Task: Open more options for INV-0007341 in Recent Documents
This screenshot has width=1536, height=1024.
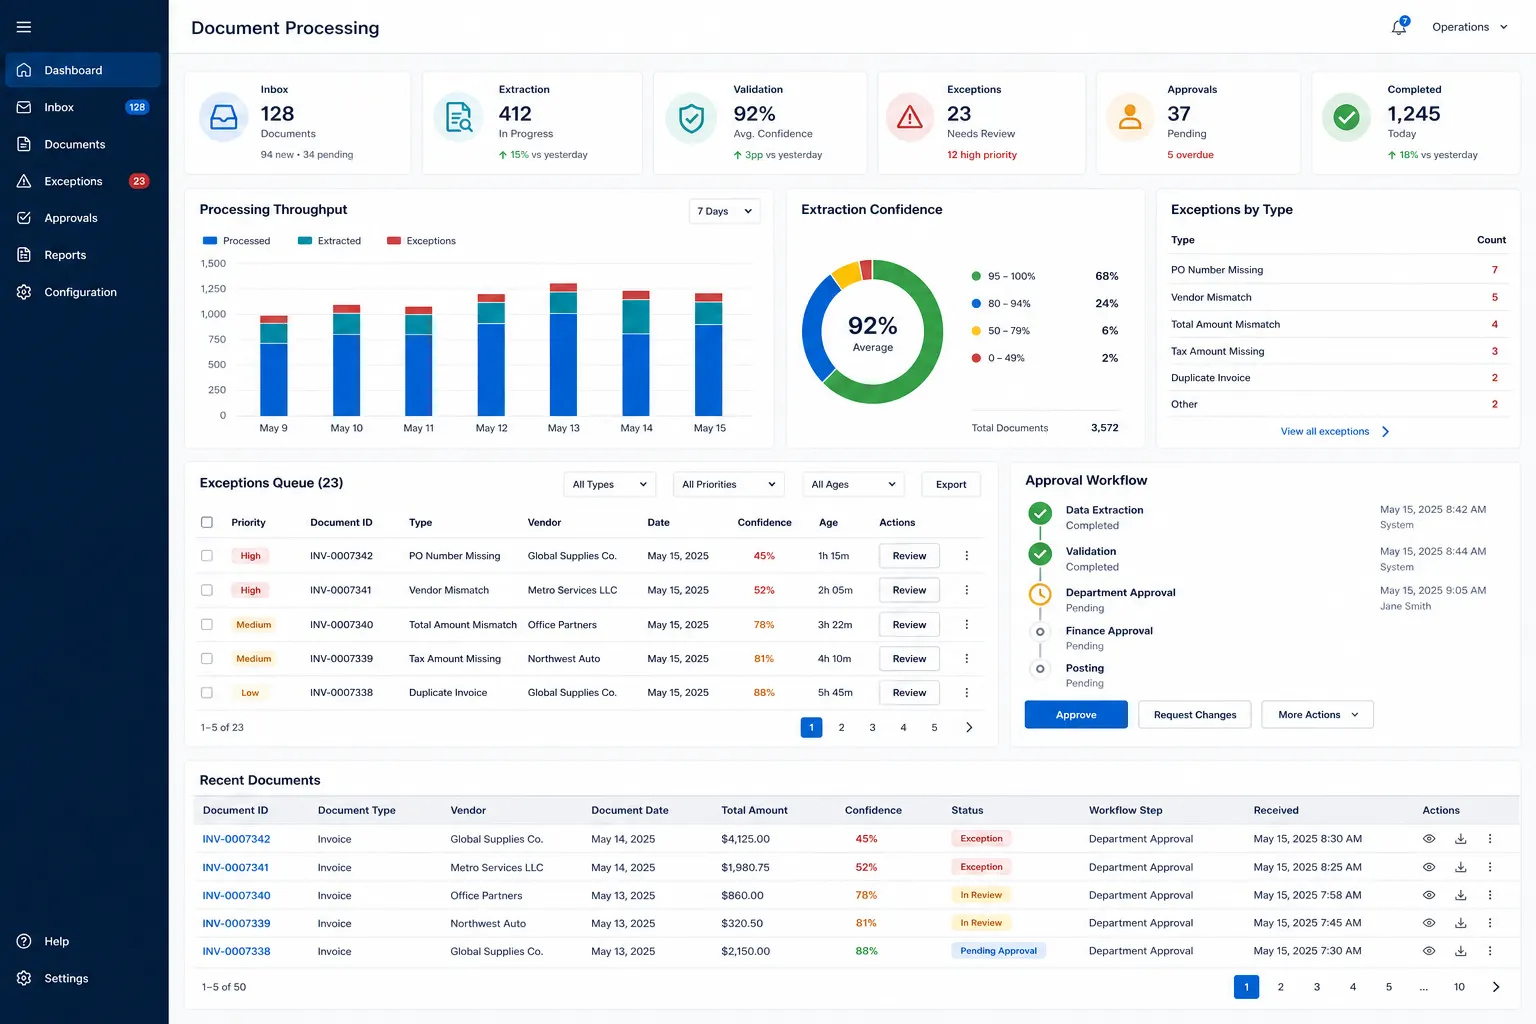Action: 1490,867
